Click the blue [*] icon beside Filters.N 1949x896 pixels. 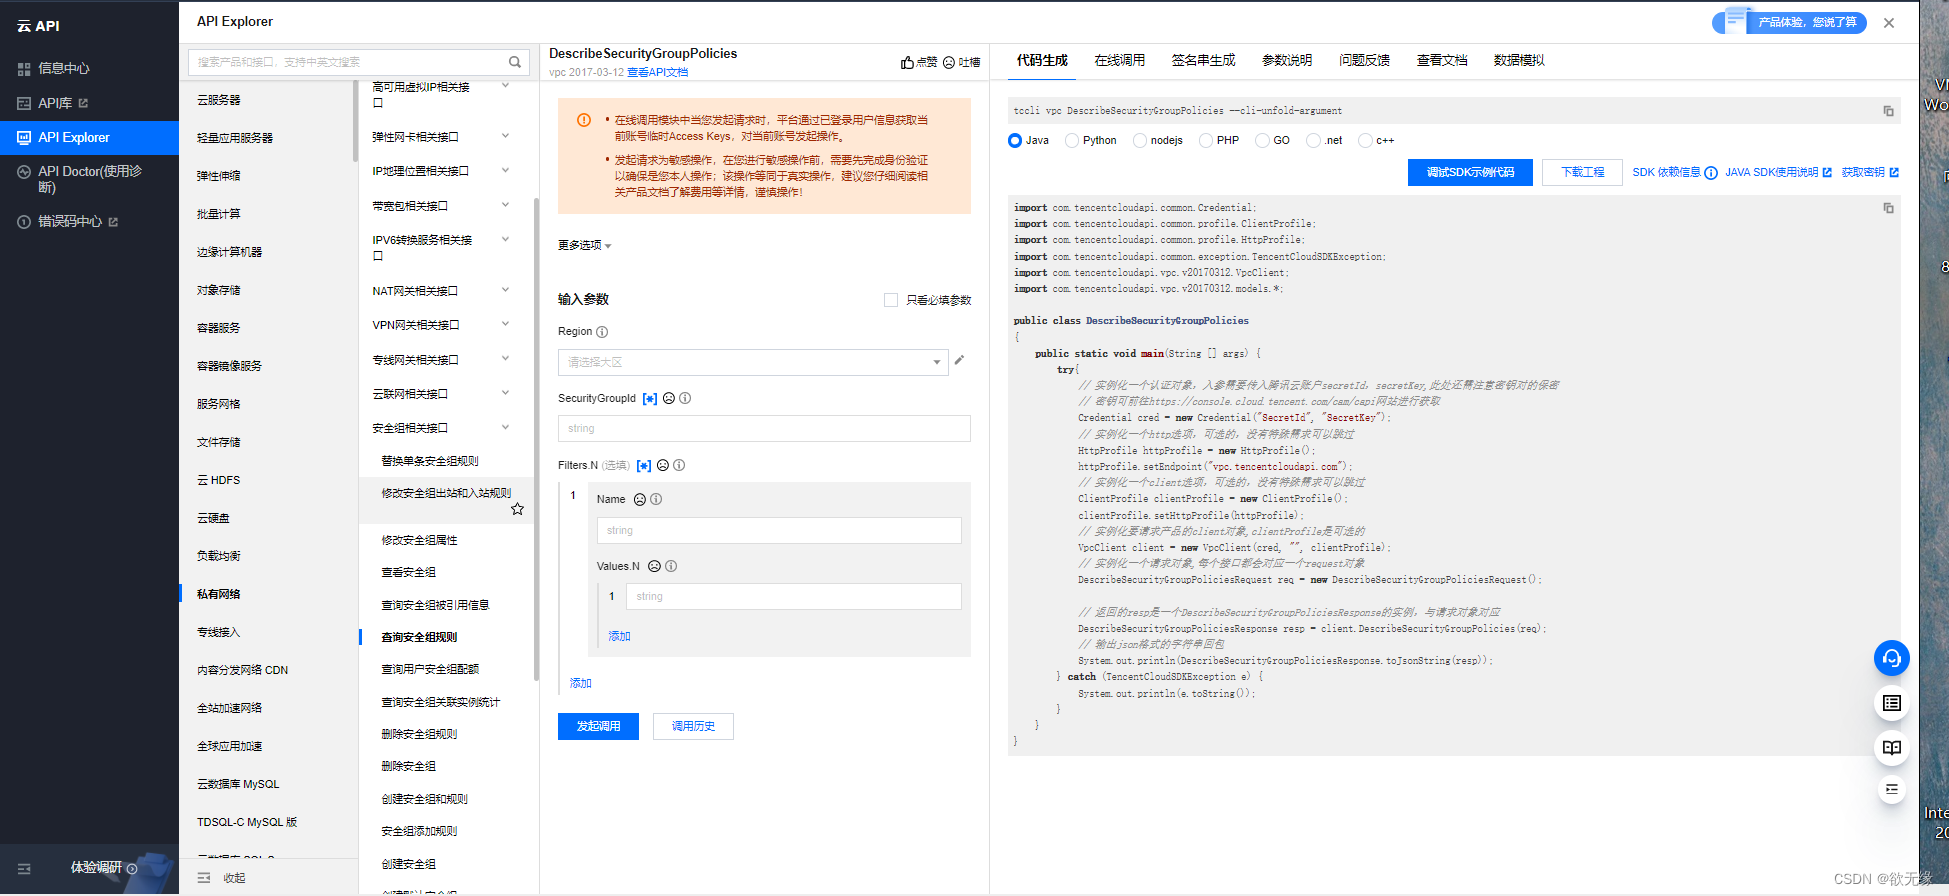[644, 465]
